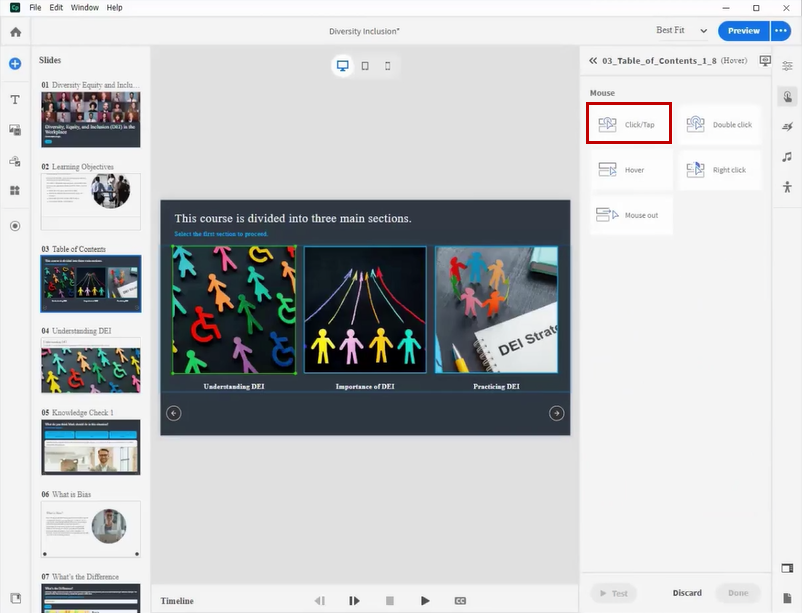
Task: Select slide 07 What's the Difference thumbnail
Action: [x=91, y=598]
